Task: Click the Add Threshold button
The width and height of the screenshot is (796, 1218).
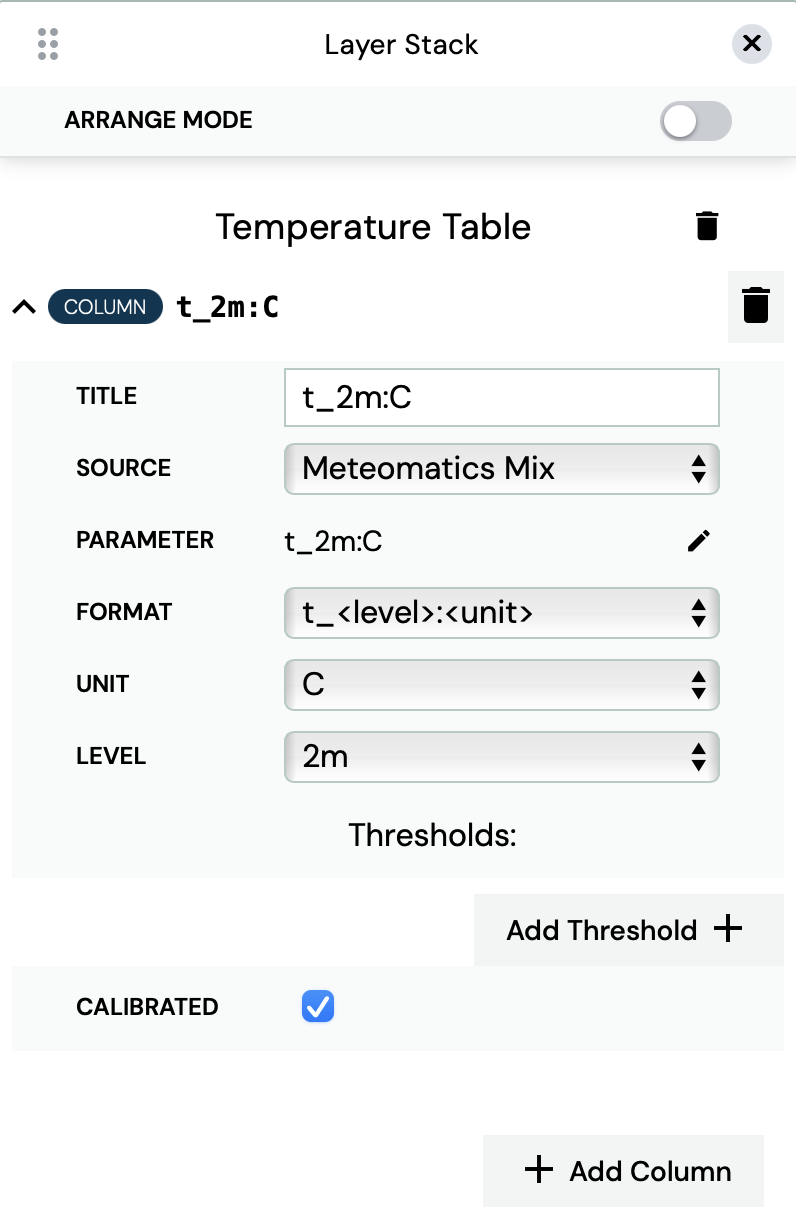Action: (x=629, y=930)
